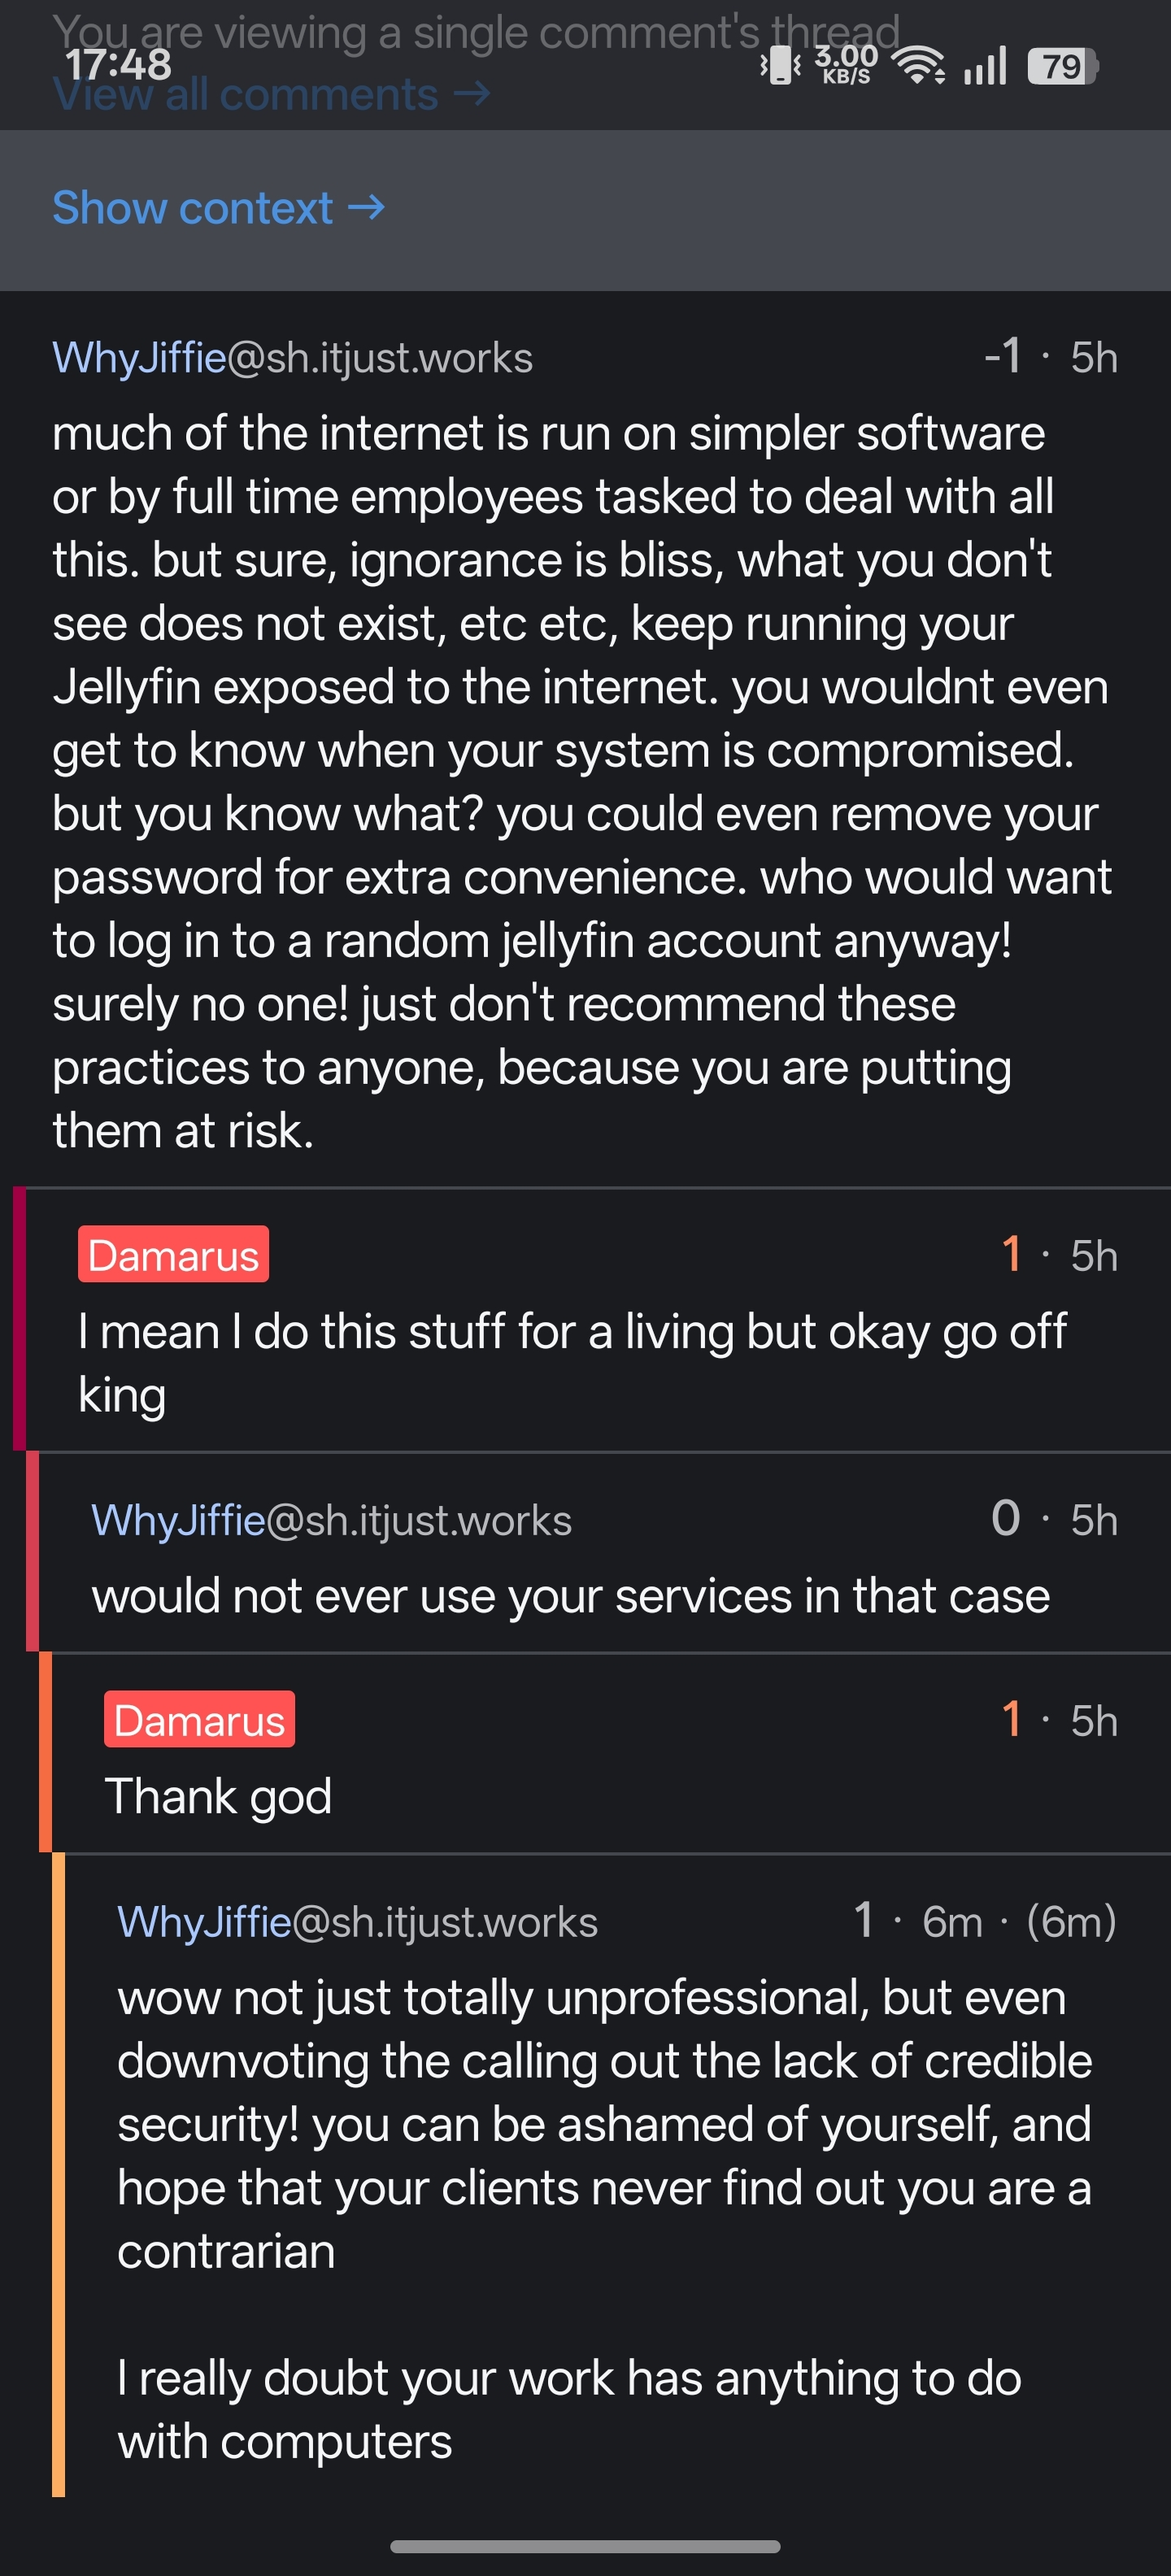Tap the first Damarus username badge

(x=173, y=1254)
